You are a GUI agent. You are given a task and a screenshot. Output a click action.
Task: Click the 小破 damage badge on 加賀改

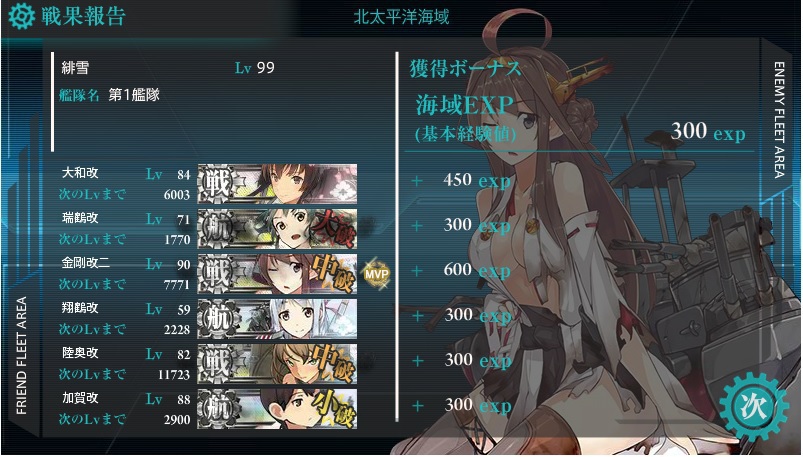(334, 409)
